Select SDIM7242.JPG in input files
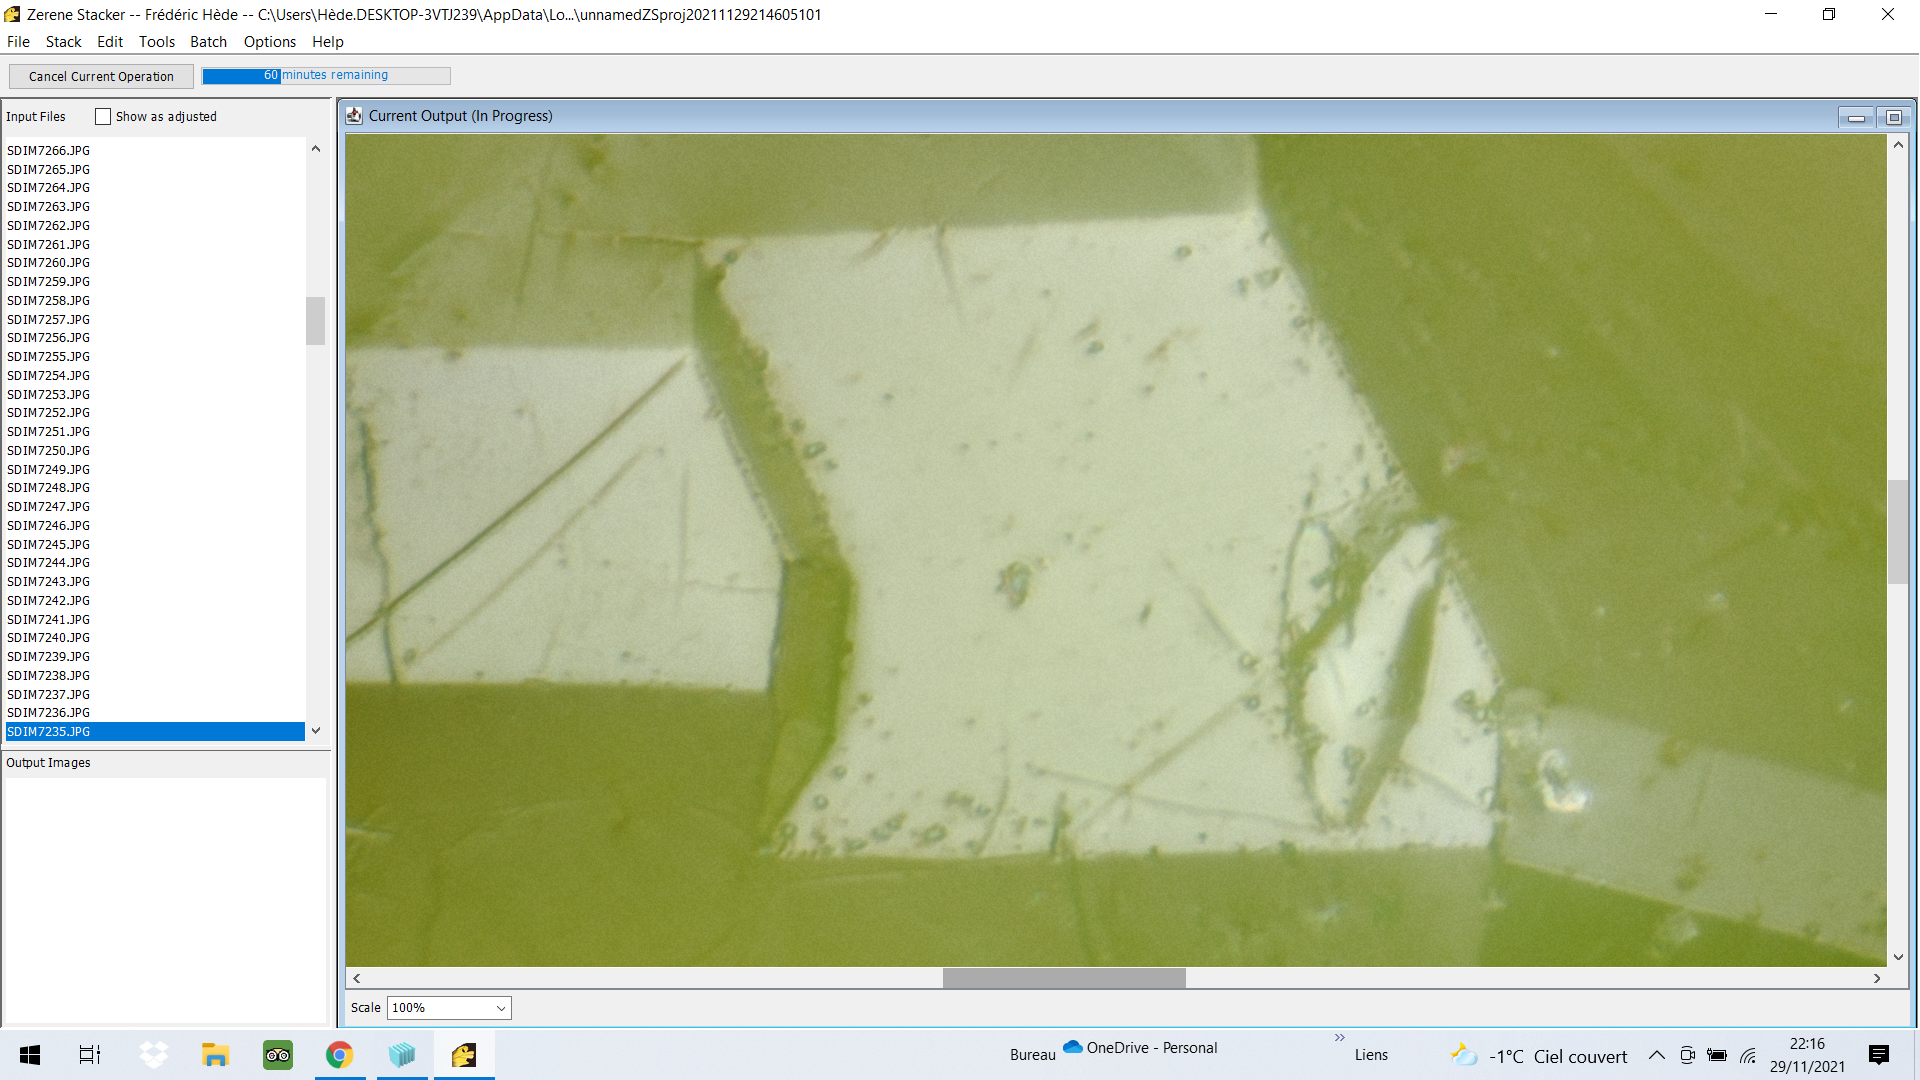Screen dimensions: 1920x1080 pyautogui.click(x=155, y=601)
